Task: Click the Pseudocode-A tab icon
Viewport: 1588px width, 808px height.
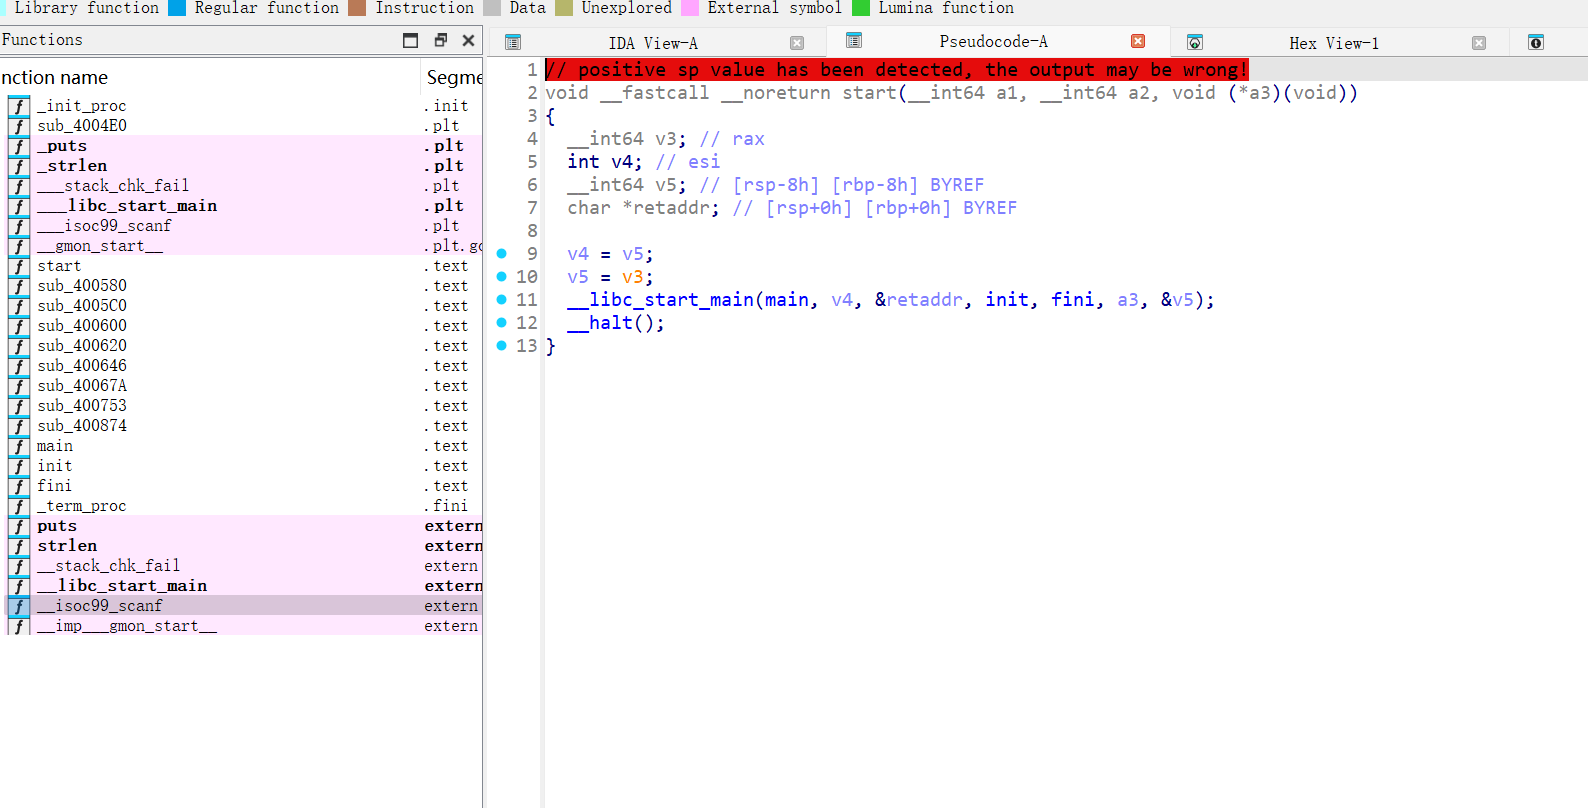Action: [x=854, y=40]
